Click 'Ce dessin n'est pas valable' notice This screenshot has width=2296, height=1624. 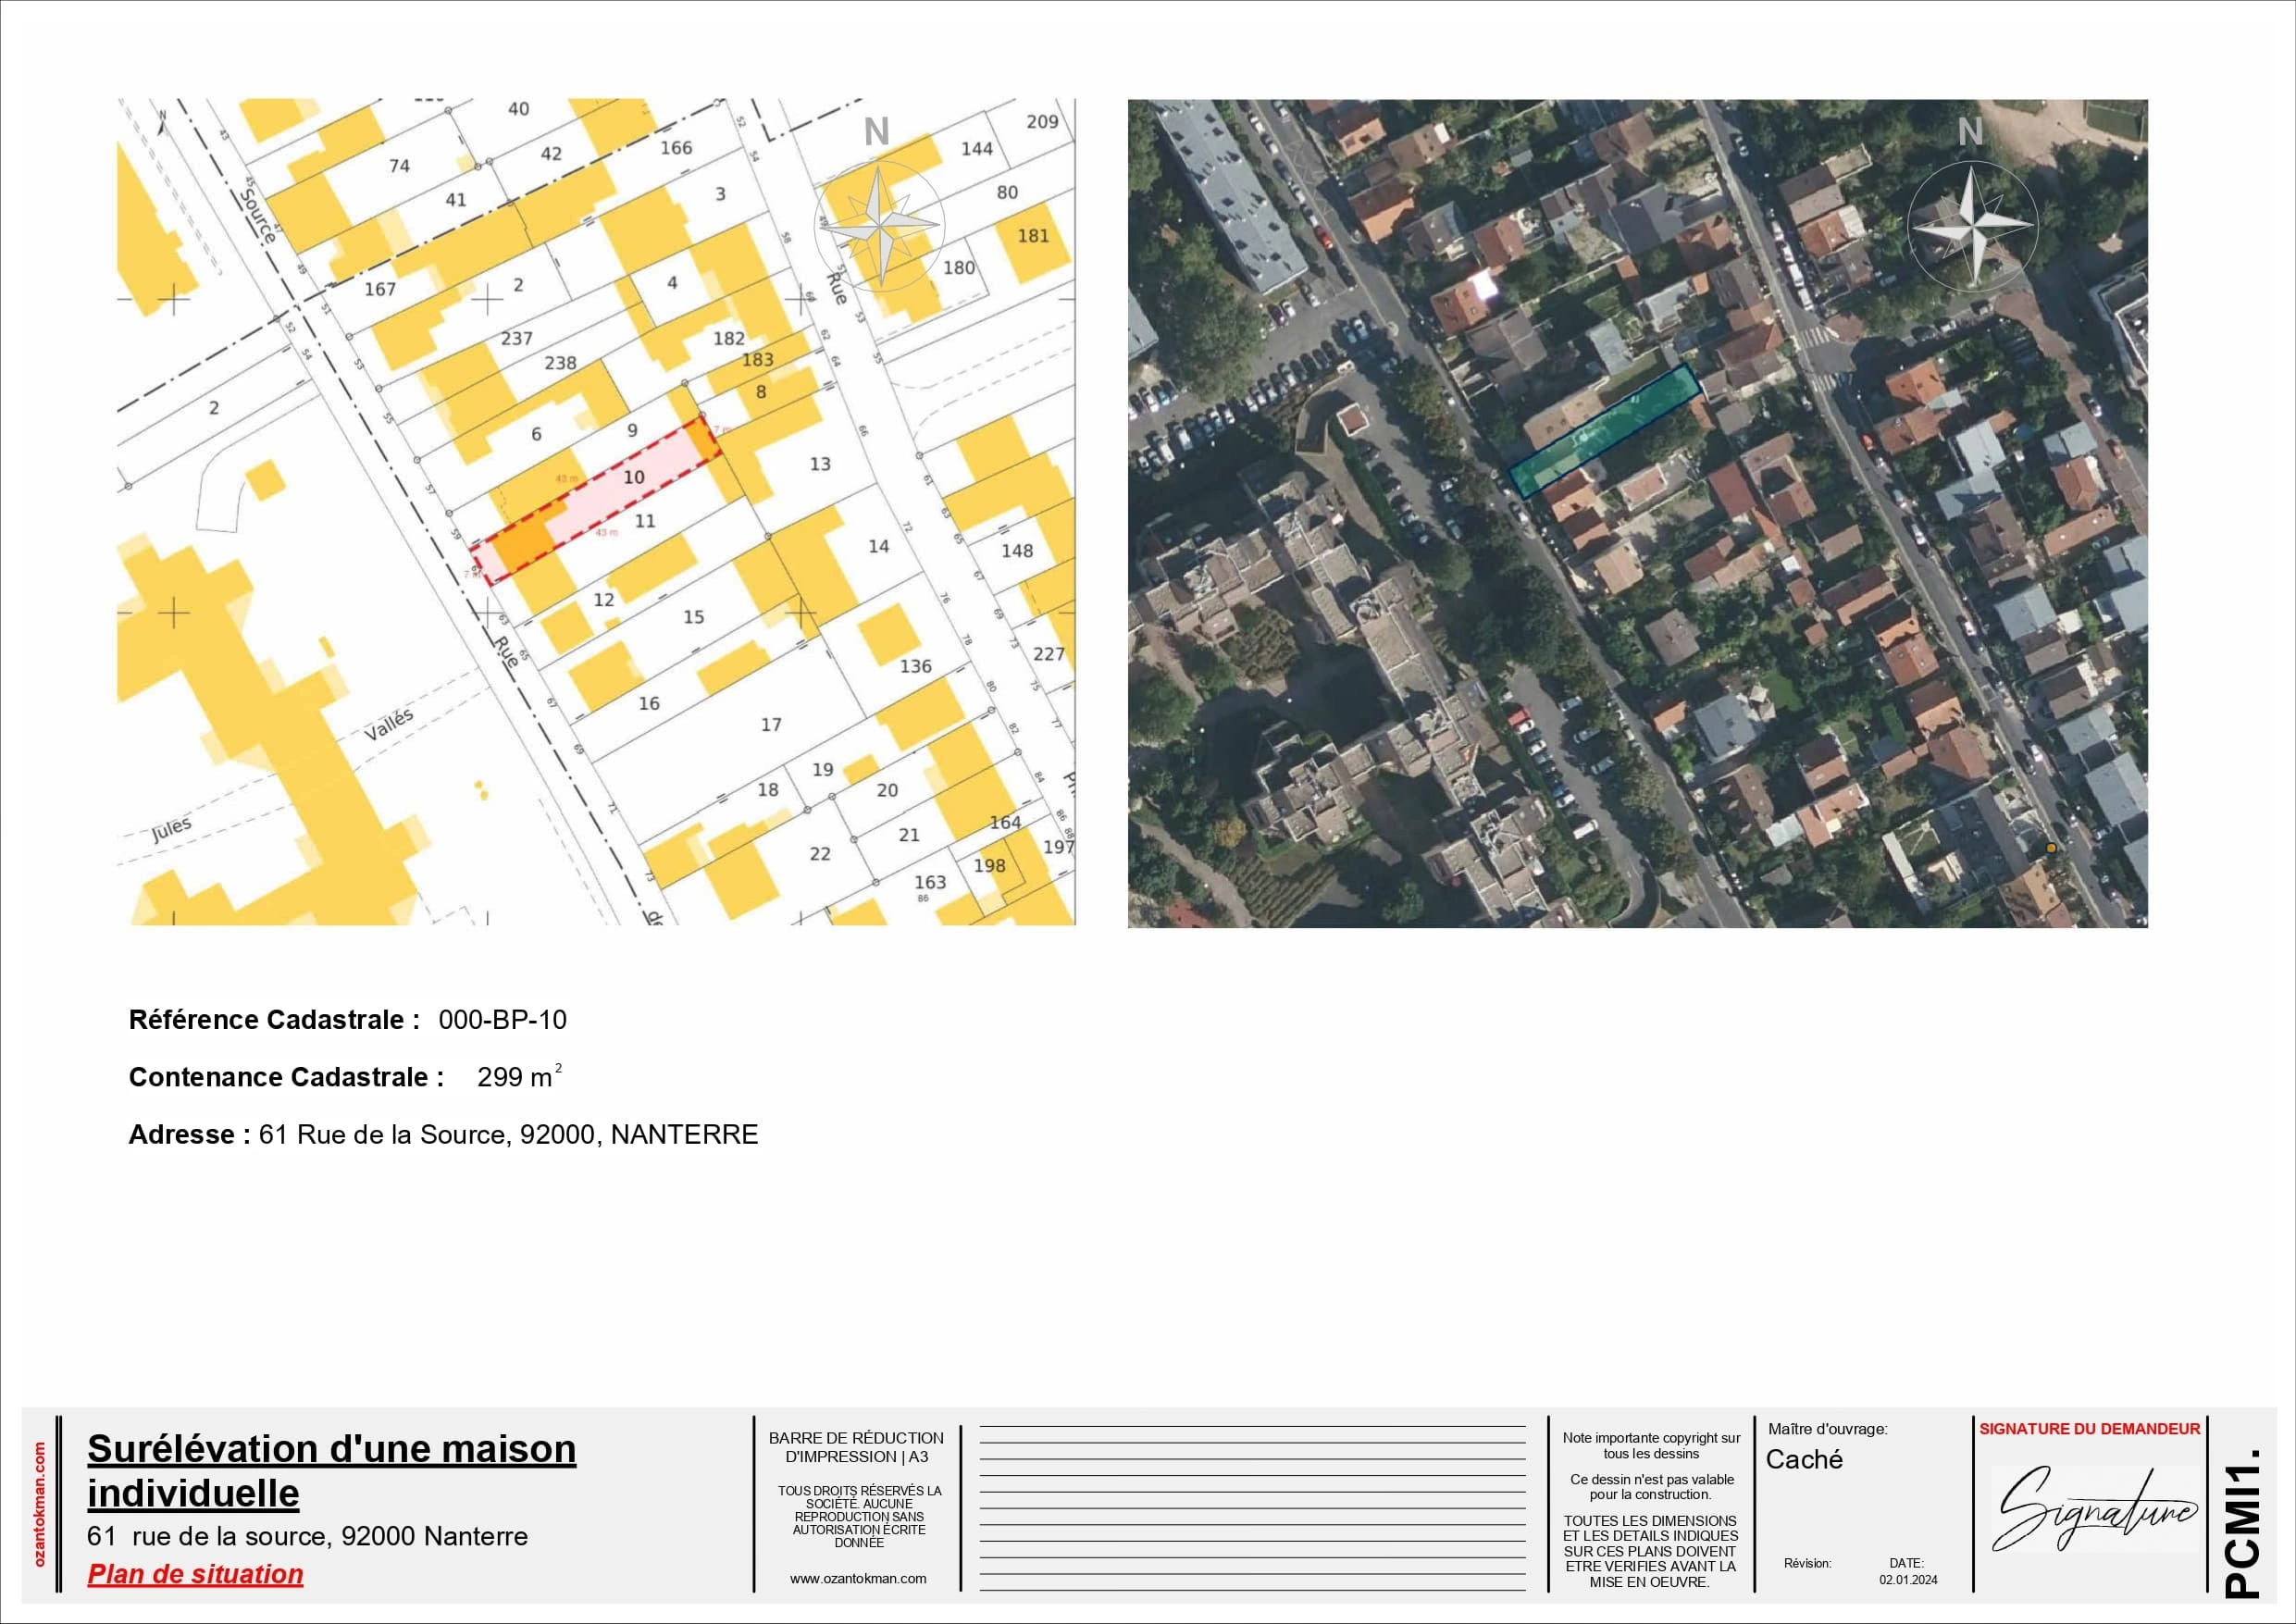tap(1651, 1487)
